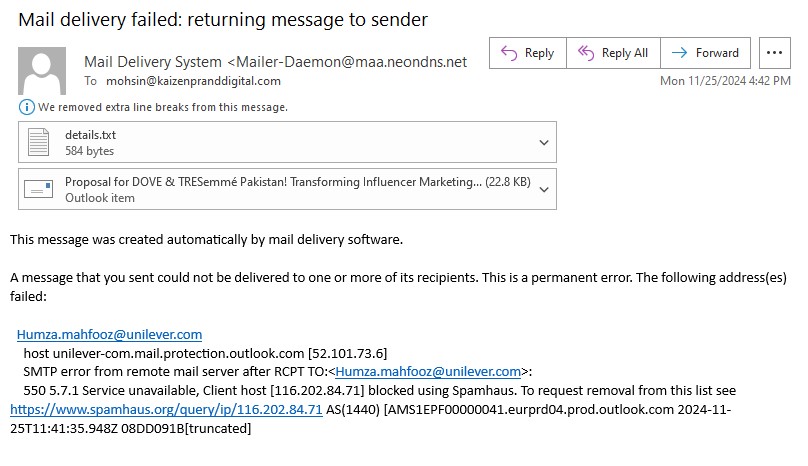Open the More actions ellipsis menu
Viewport: 808px width, 466px height.
[774, 53]
